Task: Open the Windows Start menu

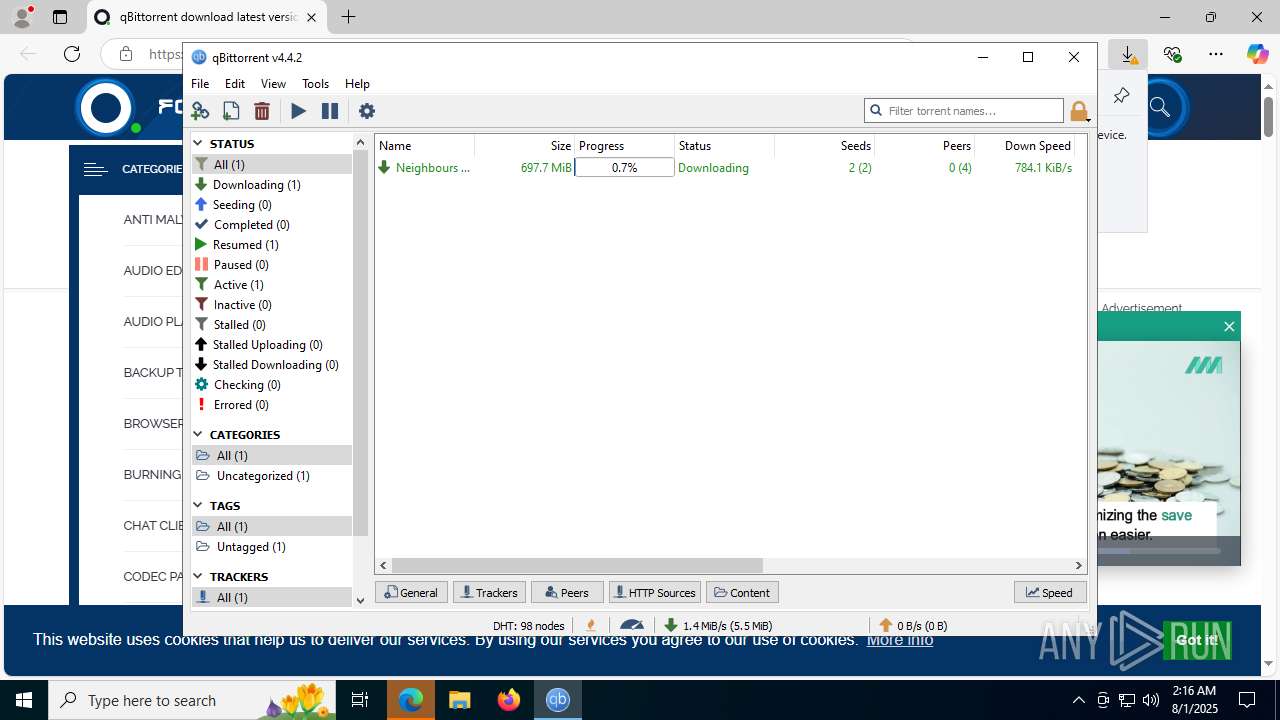Action: pos(24,700)
